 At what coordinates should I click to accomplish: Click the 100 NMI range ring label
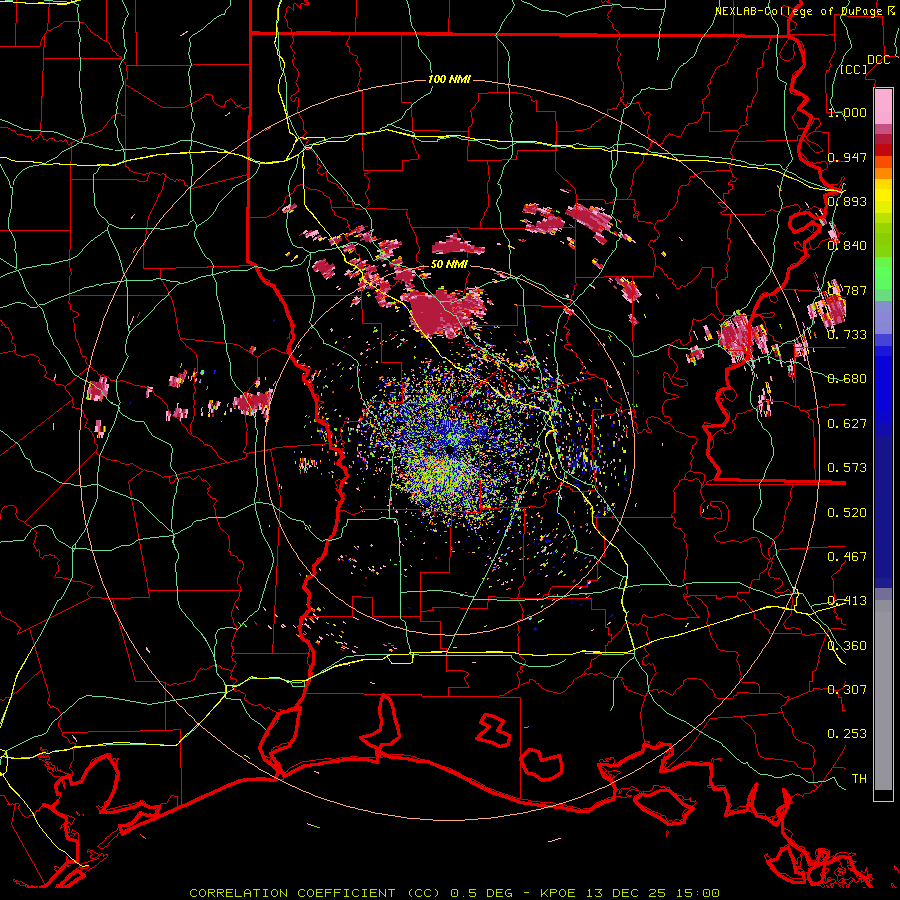[449, 79]
